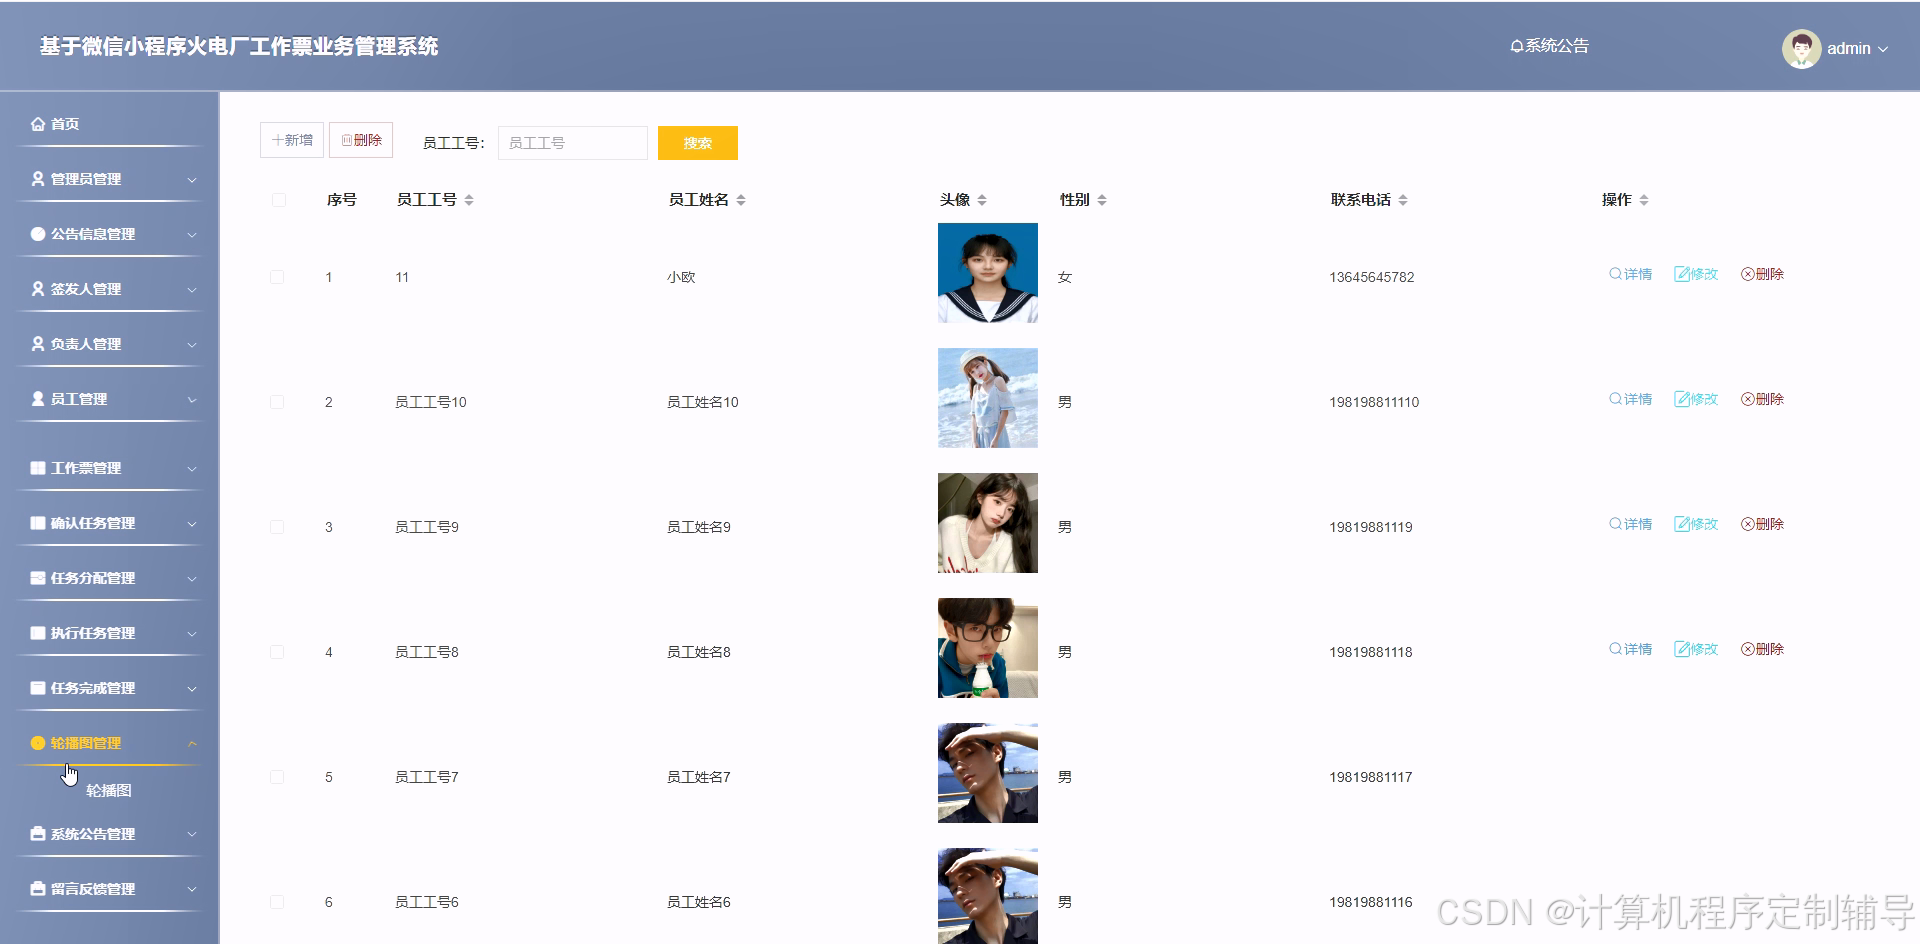Click the admin avatar picture
1920x944 pixels.
click(1802, 48)
